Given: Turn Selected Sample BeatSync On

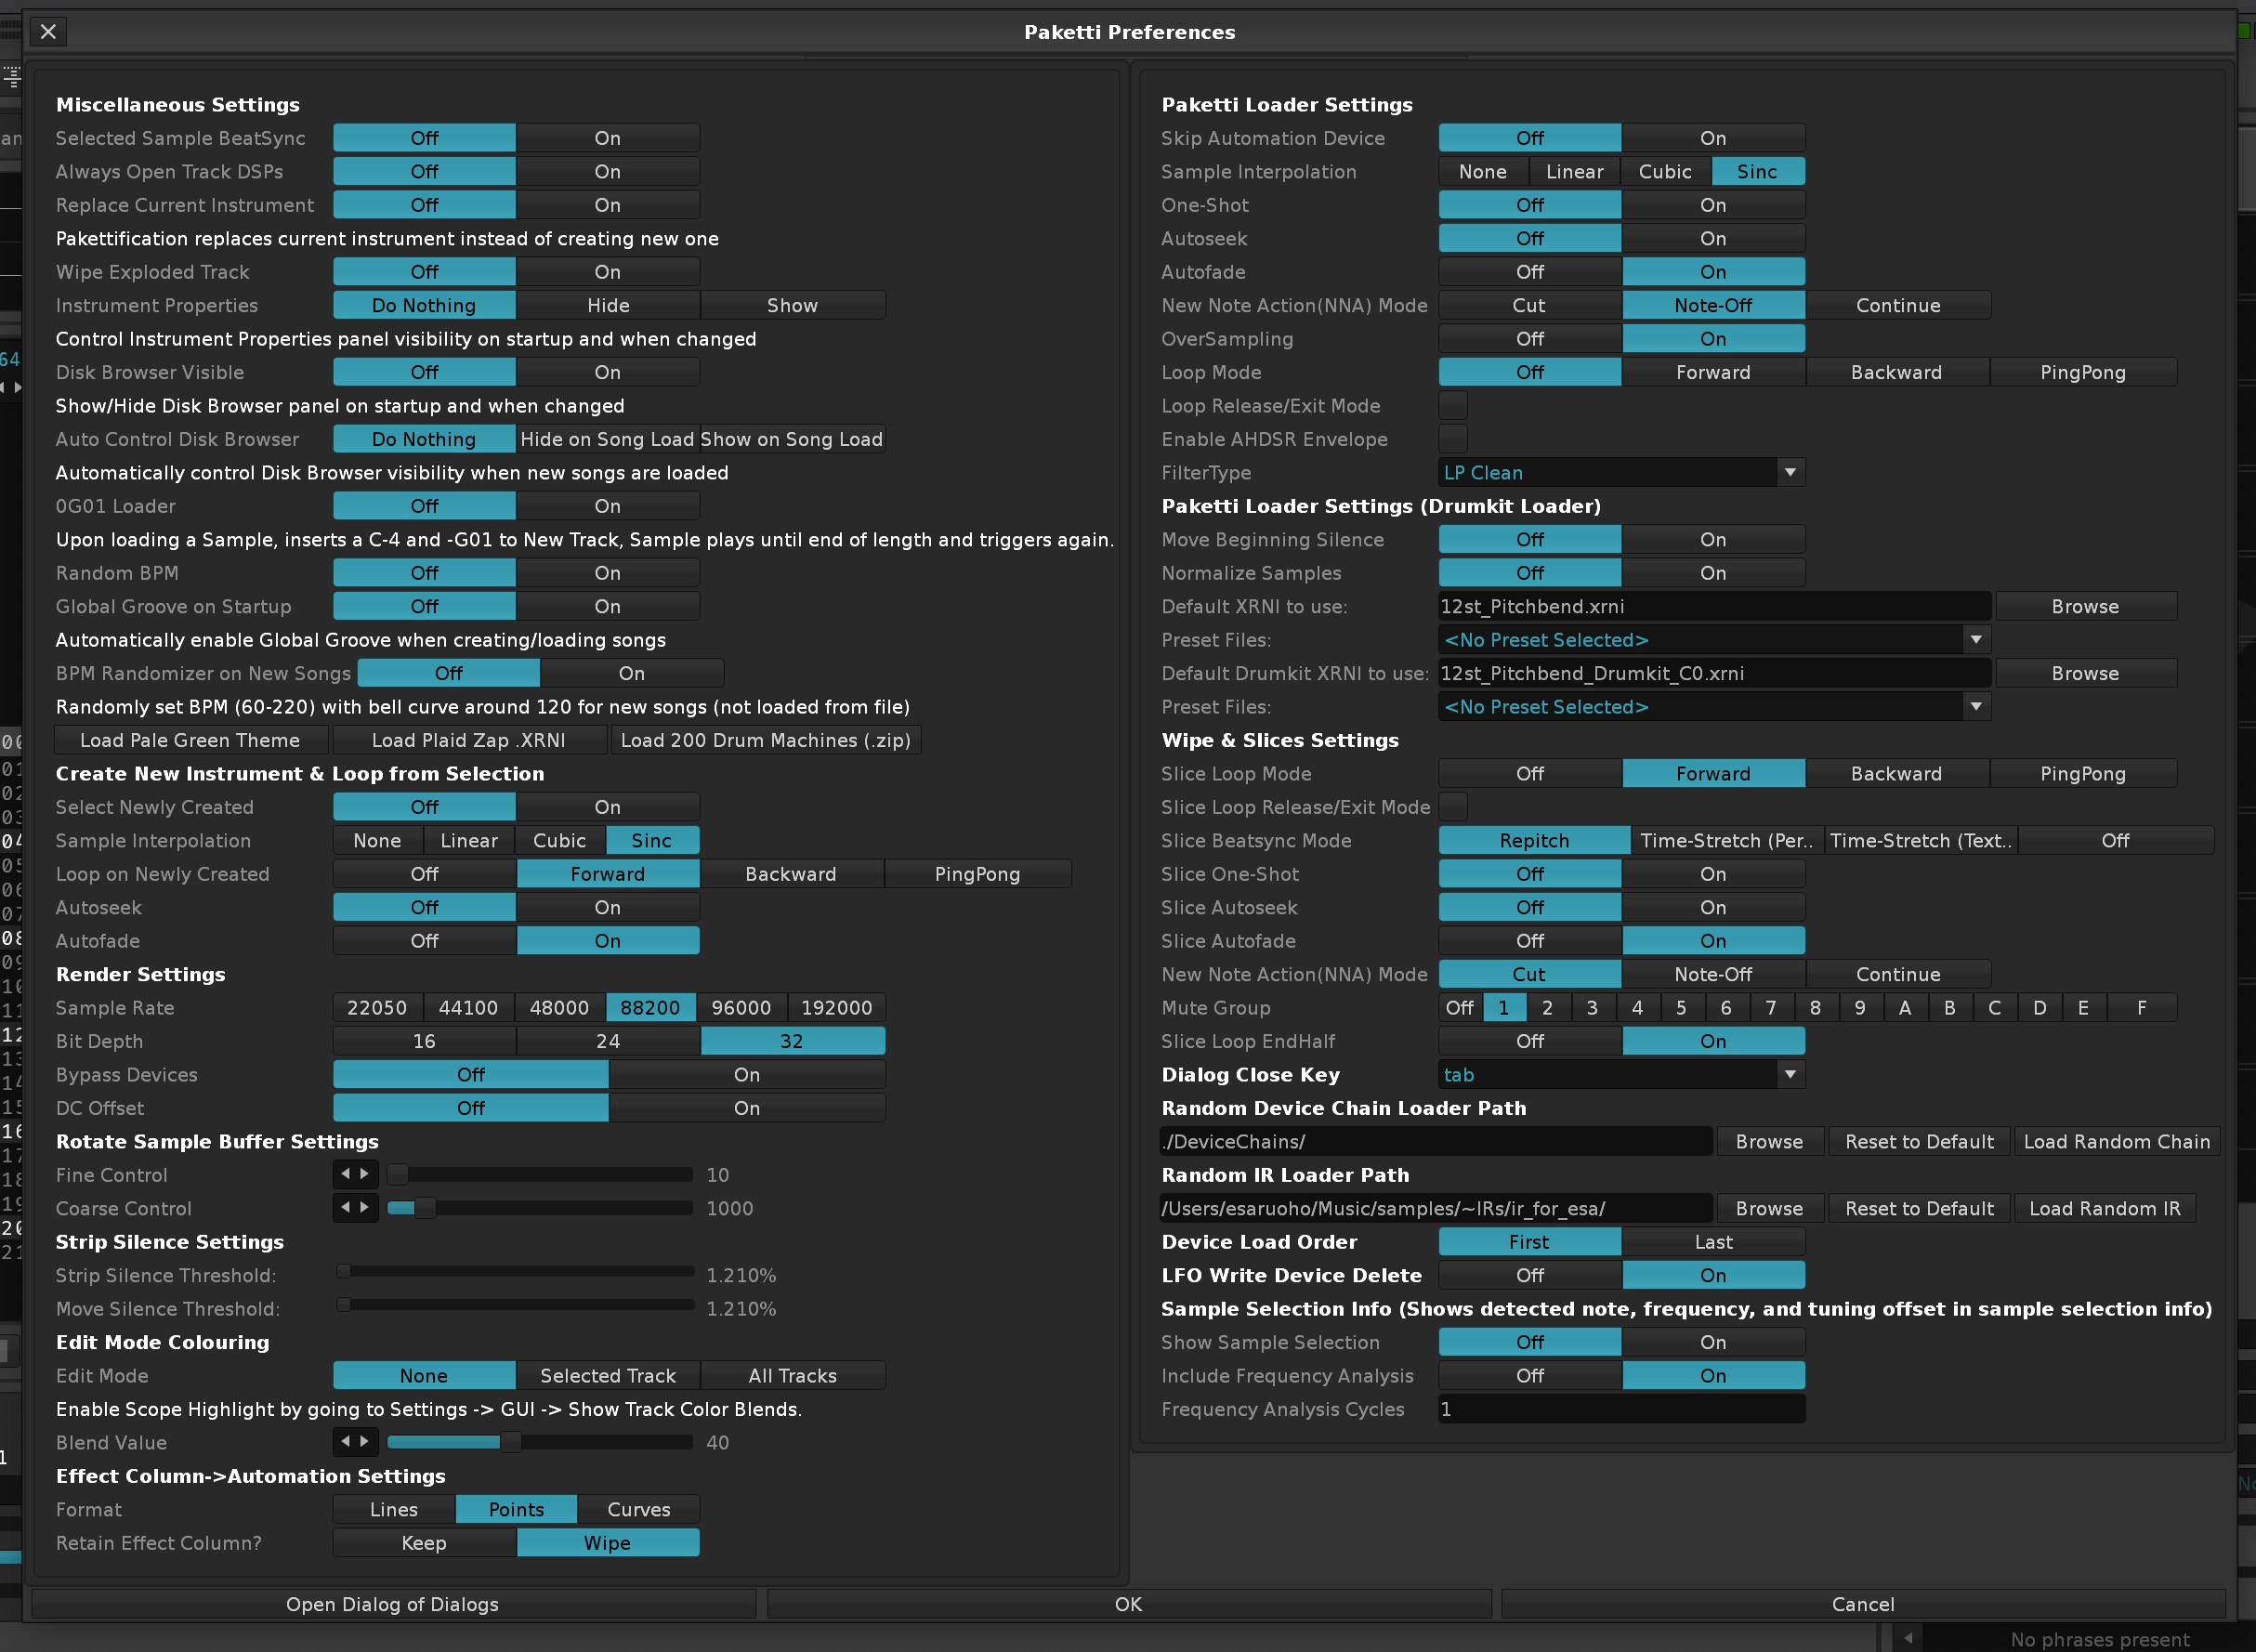Looking at the screenshot, I should tap(607, 138).
